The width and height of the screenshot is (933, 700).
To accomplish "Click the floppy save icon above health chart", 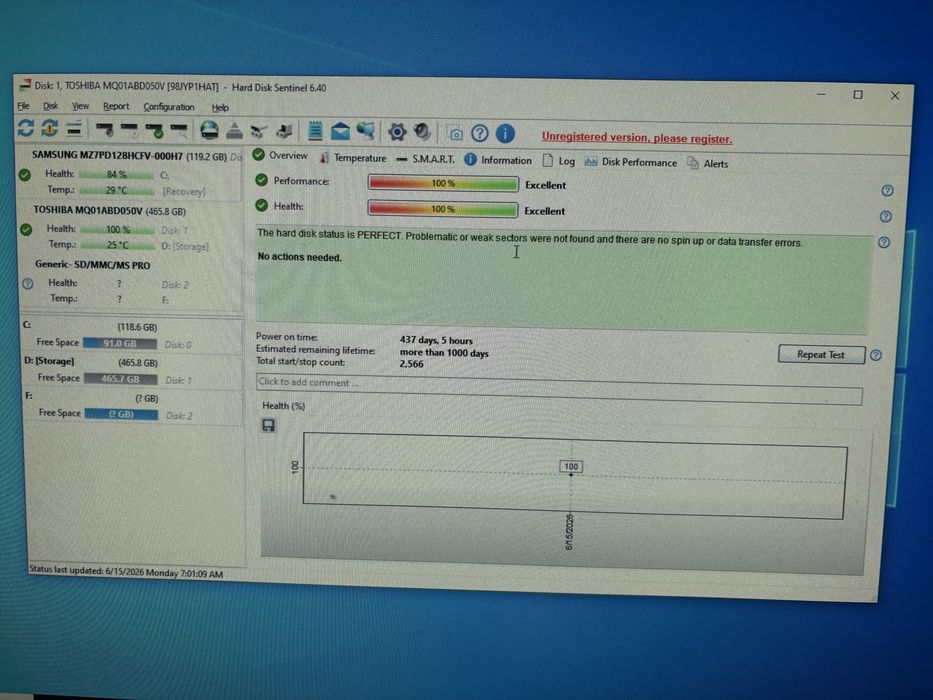I will tap(268, 425).
